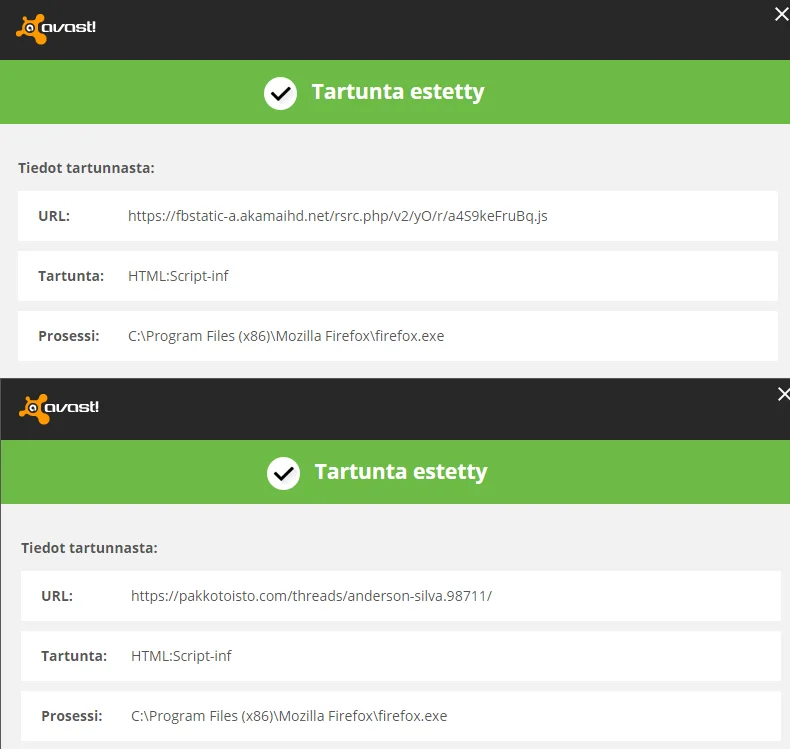Click the checkmark icon in bottom banner
The height and width of the screenshot is (749, 790).
click(283, 472)
